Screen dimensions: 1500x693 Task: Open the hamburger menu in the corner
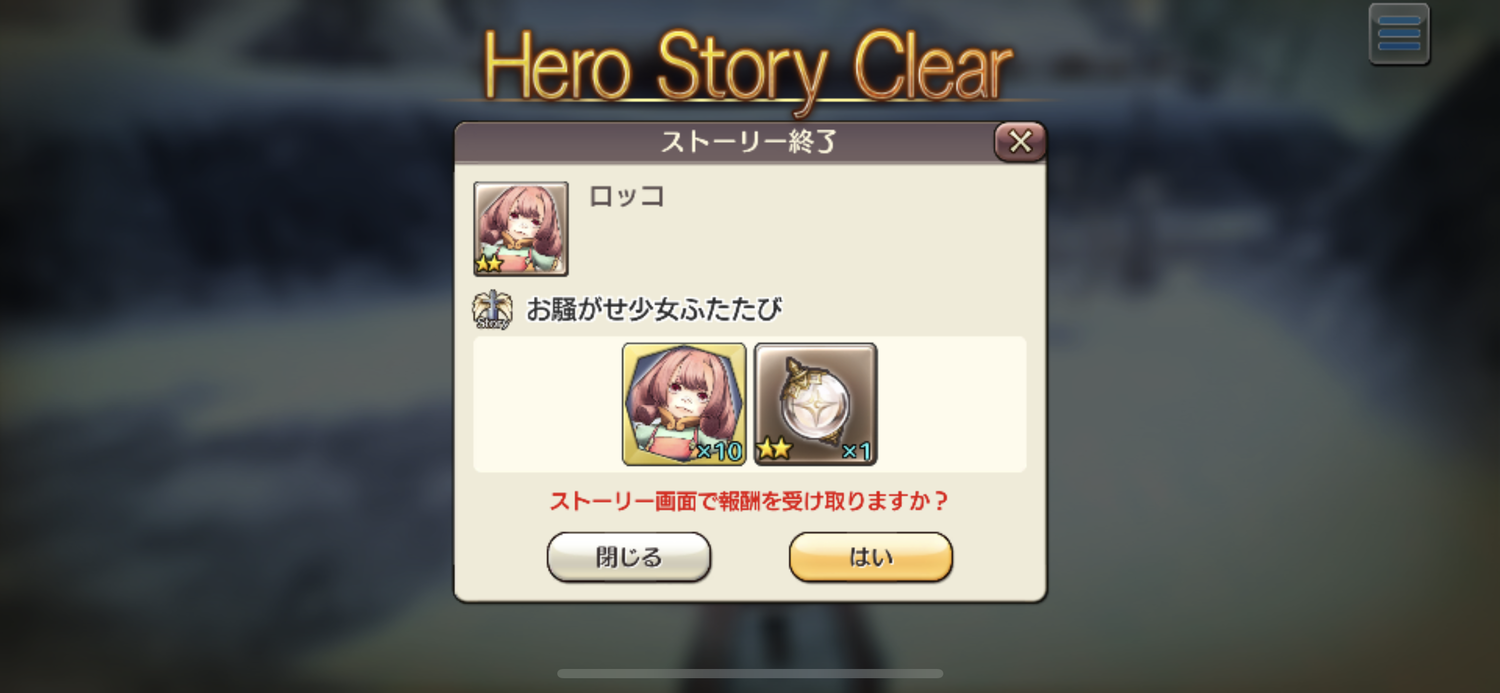click(1398, 34)
